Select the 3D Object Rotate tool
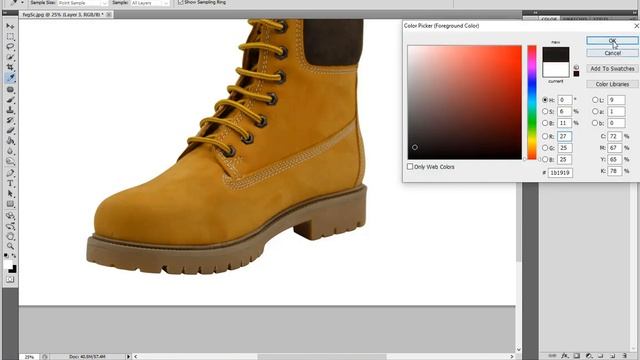640x360 pixels. point(10,216)
